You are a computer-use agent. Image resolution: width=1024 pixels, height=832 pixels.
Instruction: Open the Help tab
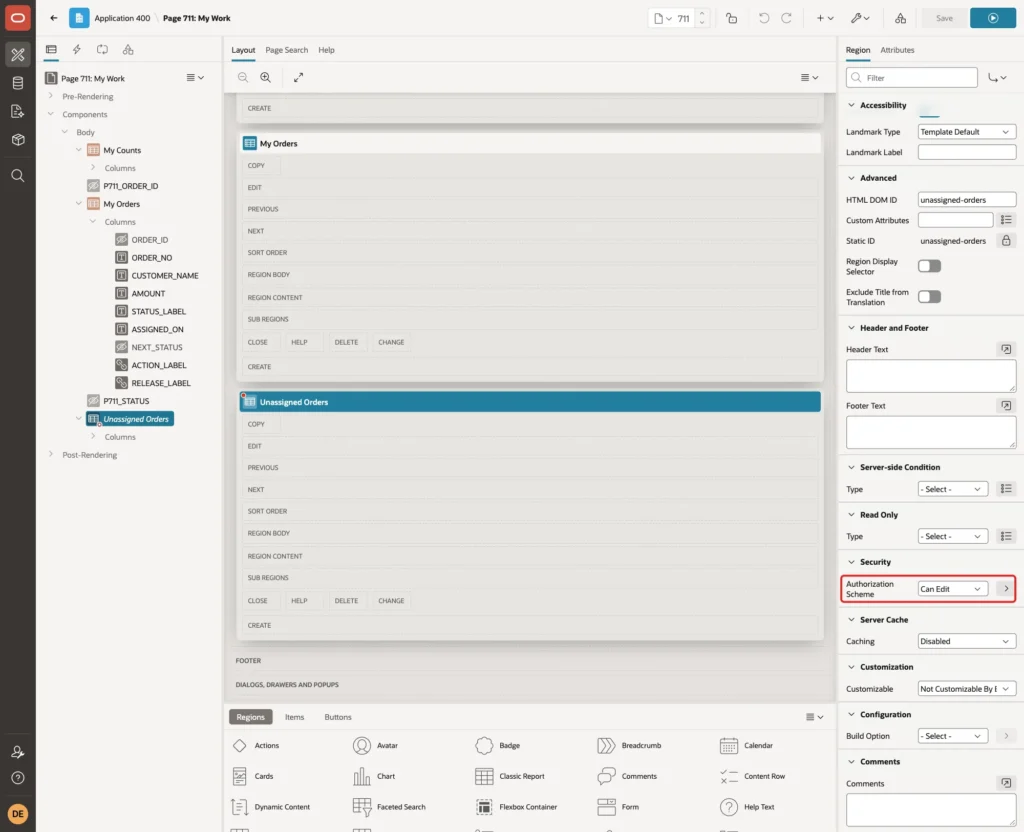click(x=327, y=50)
